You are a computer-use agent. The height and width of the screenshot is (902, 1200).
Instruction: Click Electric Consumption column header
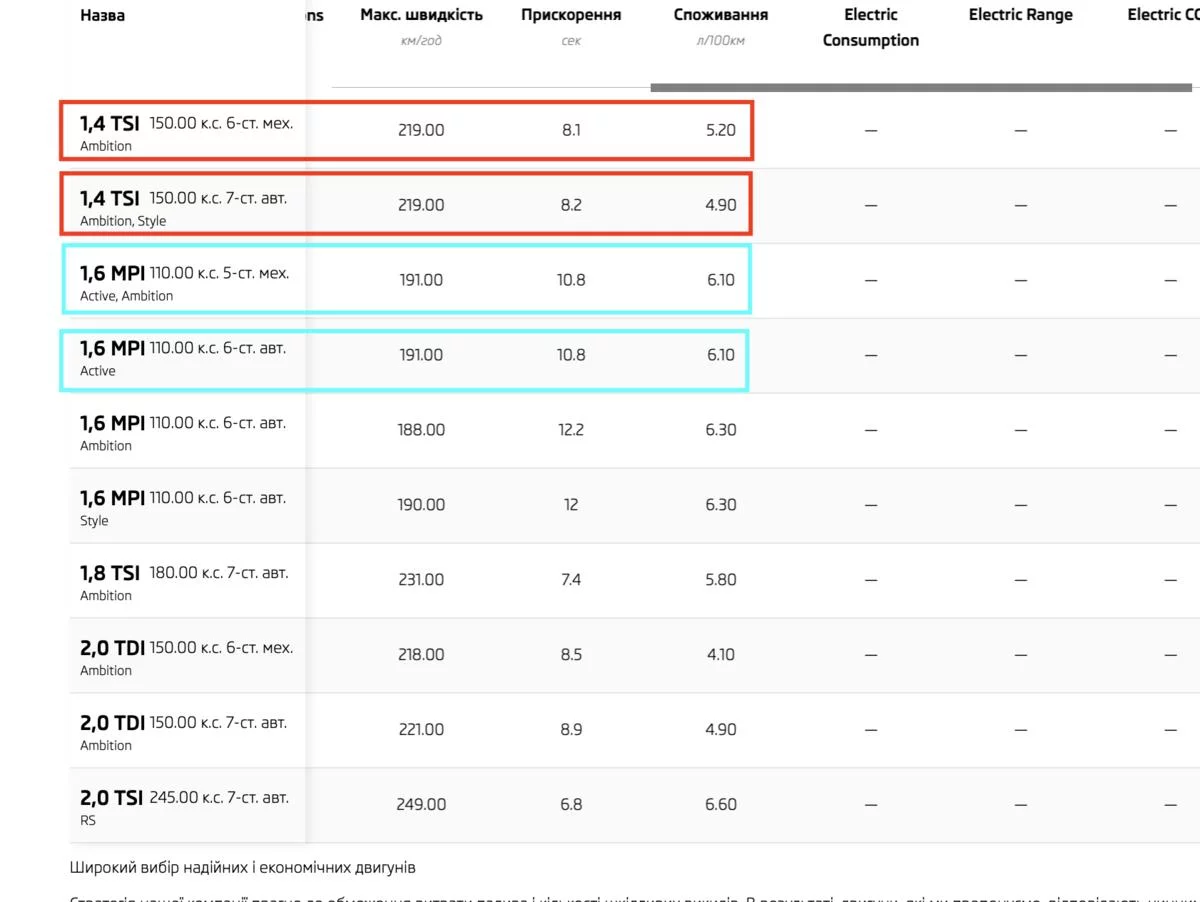coord(870,27)
